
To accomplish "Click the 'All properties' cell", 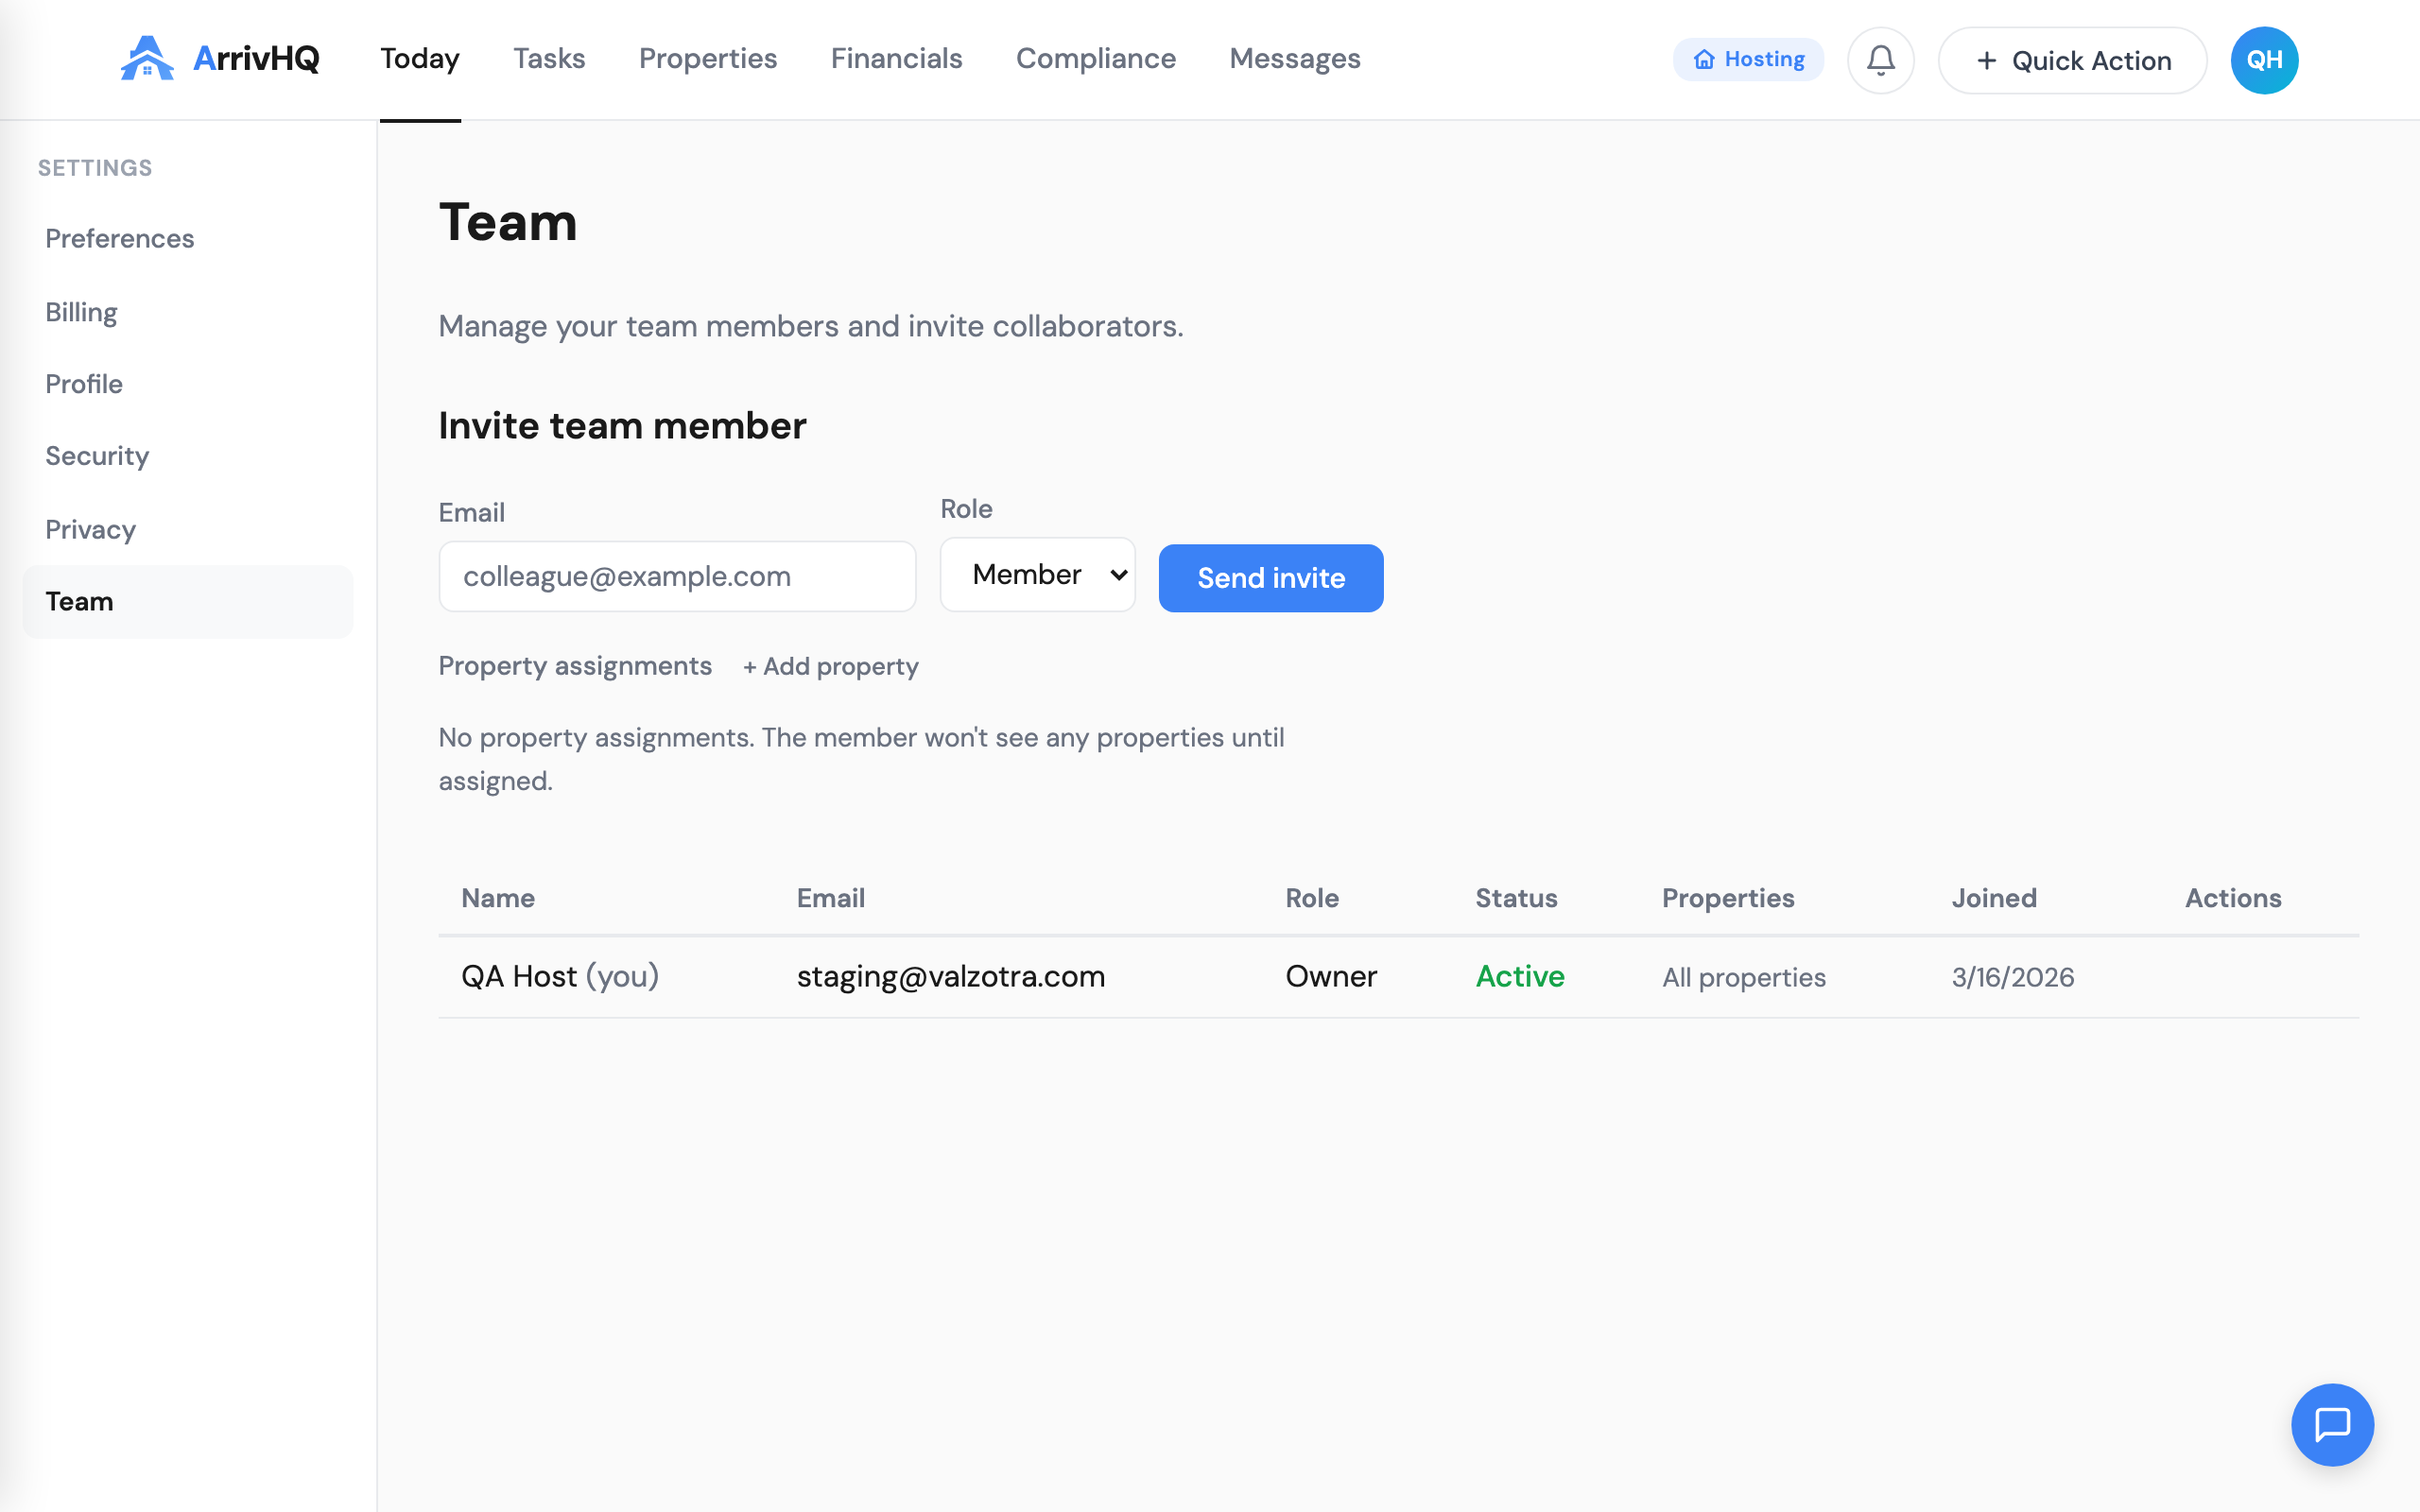I will (x=1744, y=977).
